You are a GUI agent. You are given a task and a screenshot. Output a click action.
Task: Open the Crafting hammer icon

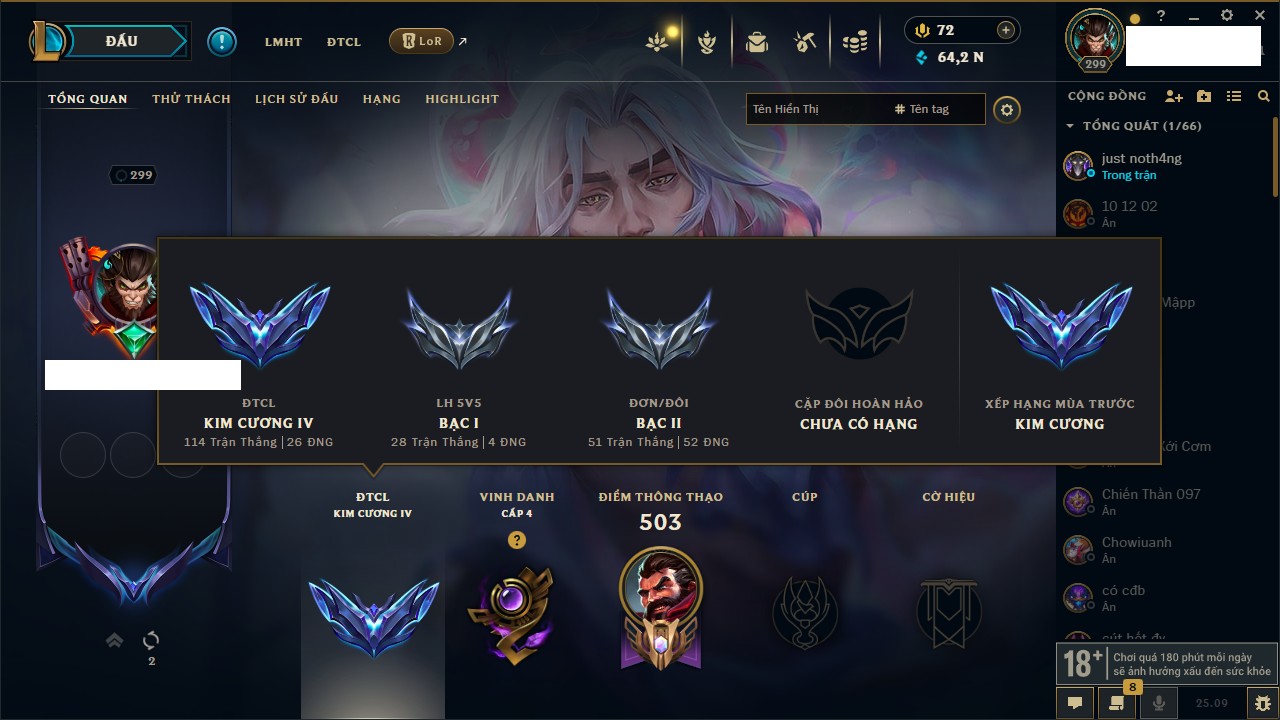coord(805,41)
